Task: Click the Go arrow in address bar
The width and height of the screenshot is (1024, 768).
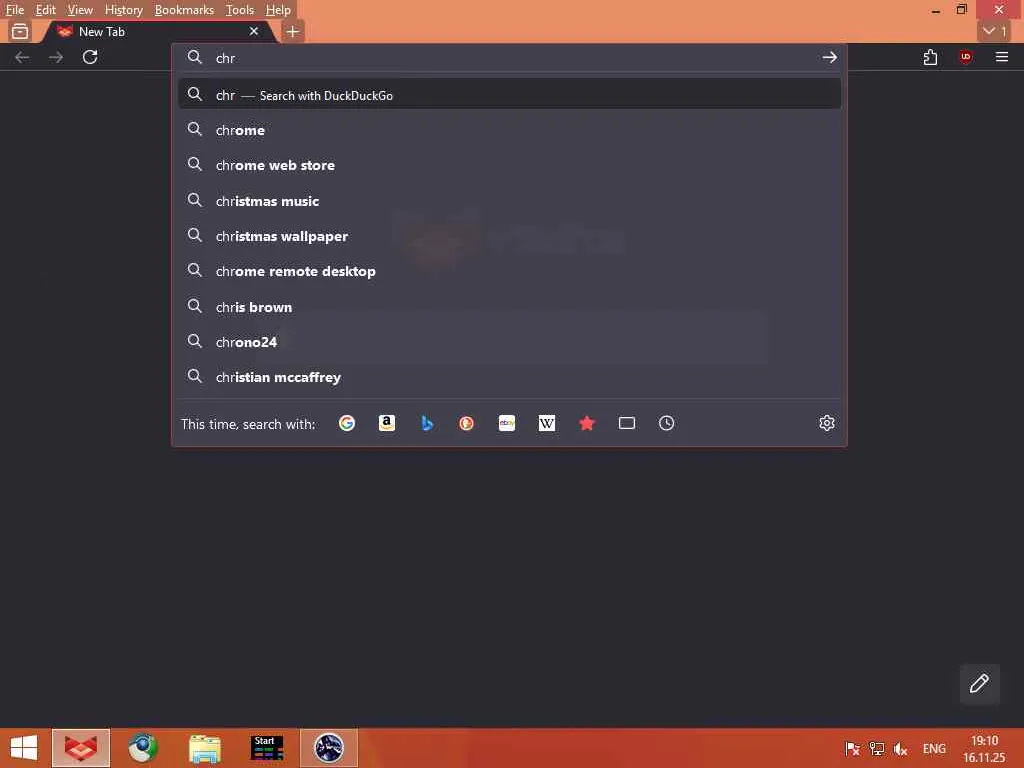Action: coord(829,57)
